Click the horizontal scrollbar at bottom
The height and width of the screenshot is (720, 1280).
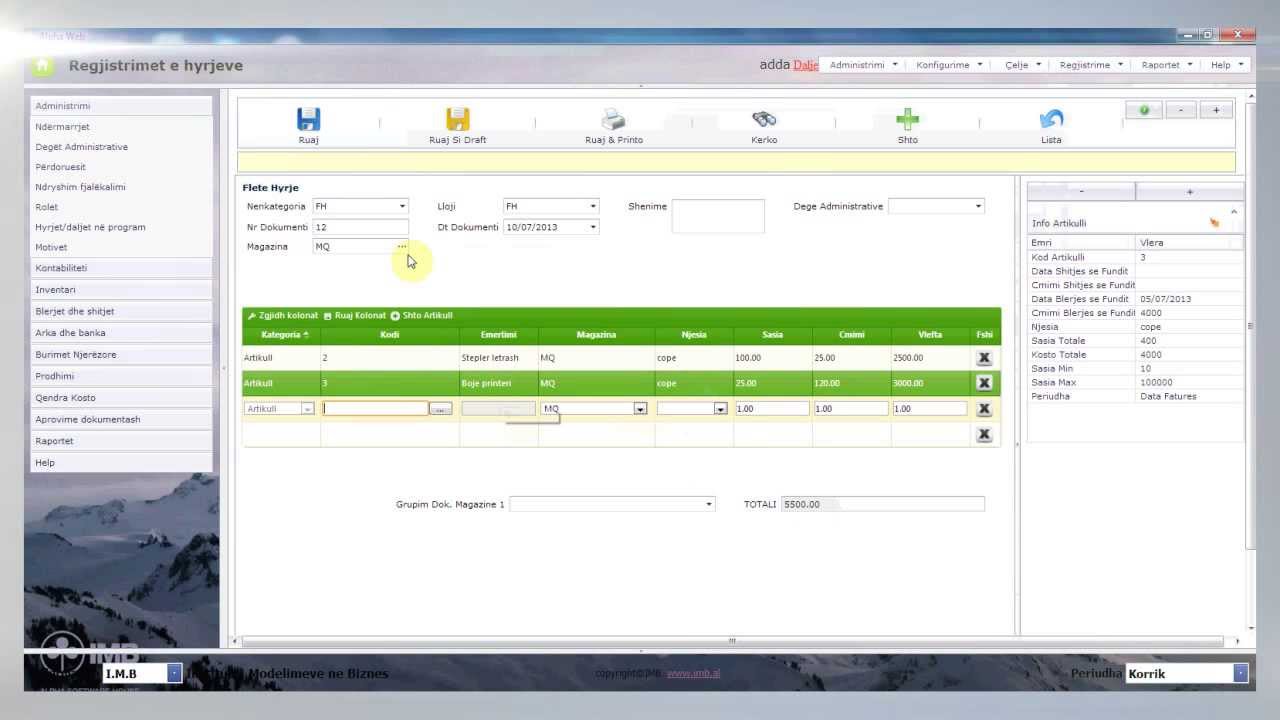731,641
